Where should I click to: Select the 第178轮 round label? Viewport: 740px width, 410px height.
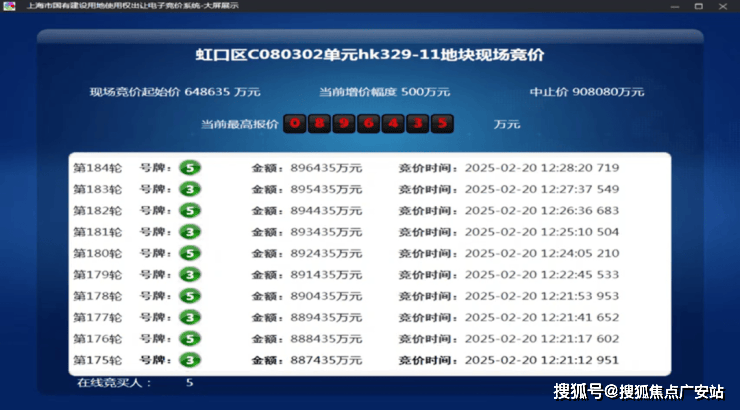click(x=98, y=296)
